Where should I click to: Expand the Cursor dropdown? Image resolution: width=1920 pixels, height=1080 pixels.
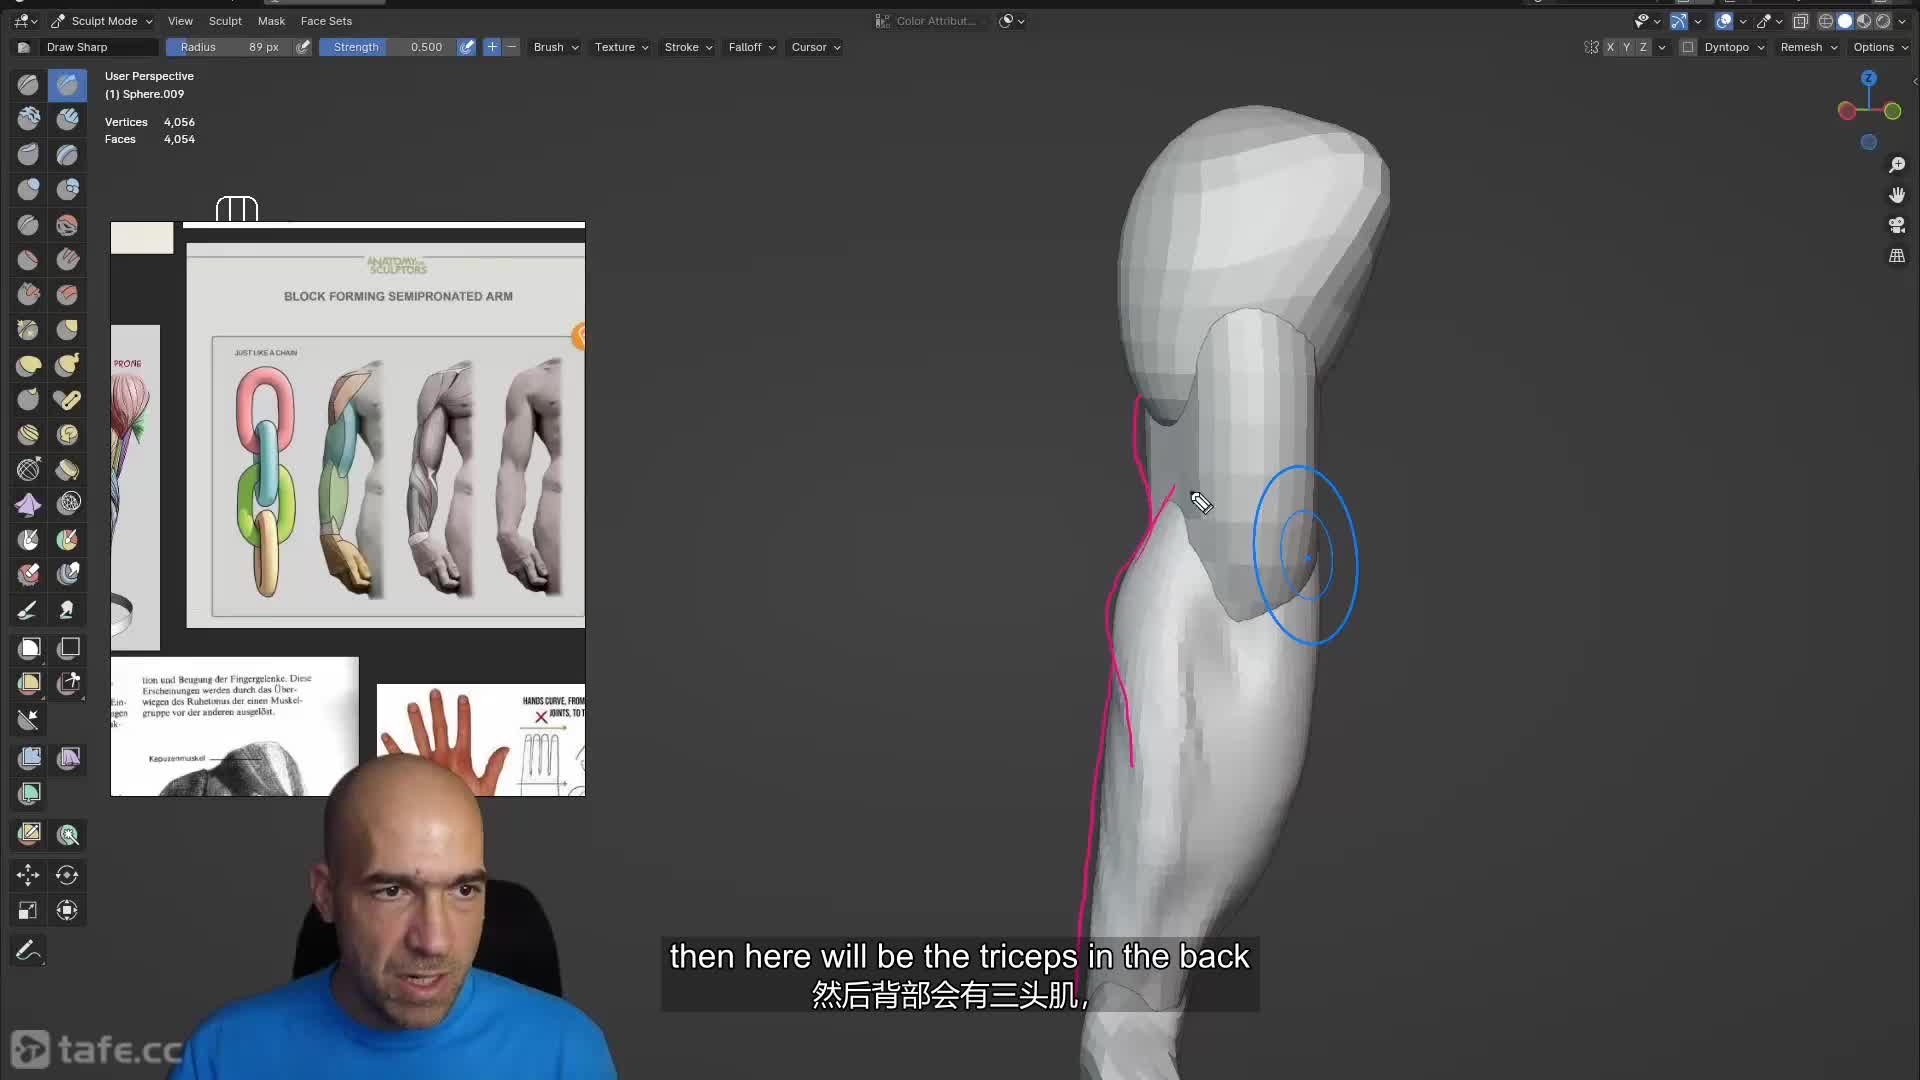[x=816, y=47]
